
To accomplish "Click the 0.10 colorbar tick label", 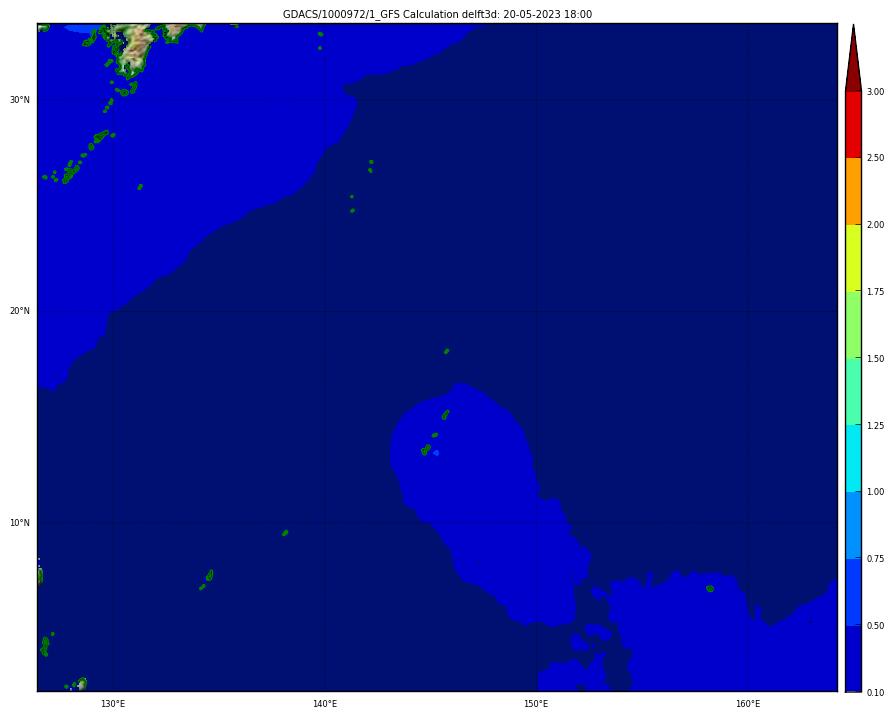I will click(x=875, y=692).
